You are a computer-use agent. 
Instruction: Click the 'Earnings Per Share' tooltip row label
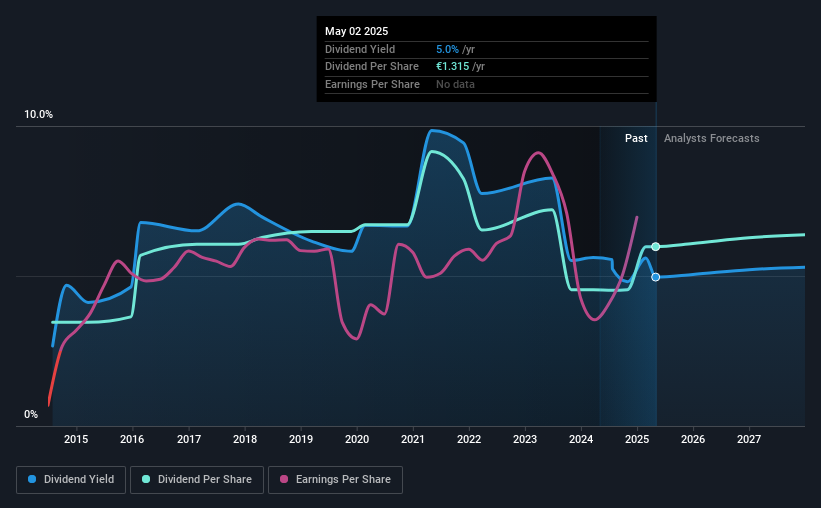pos(372,84)
